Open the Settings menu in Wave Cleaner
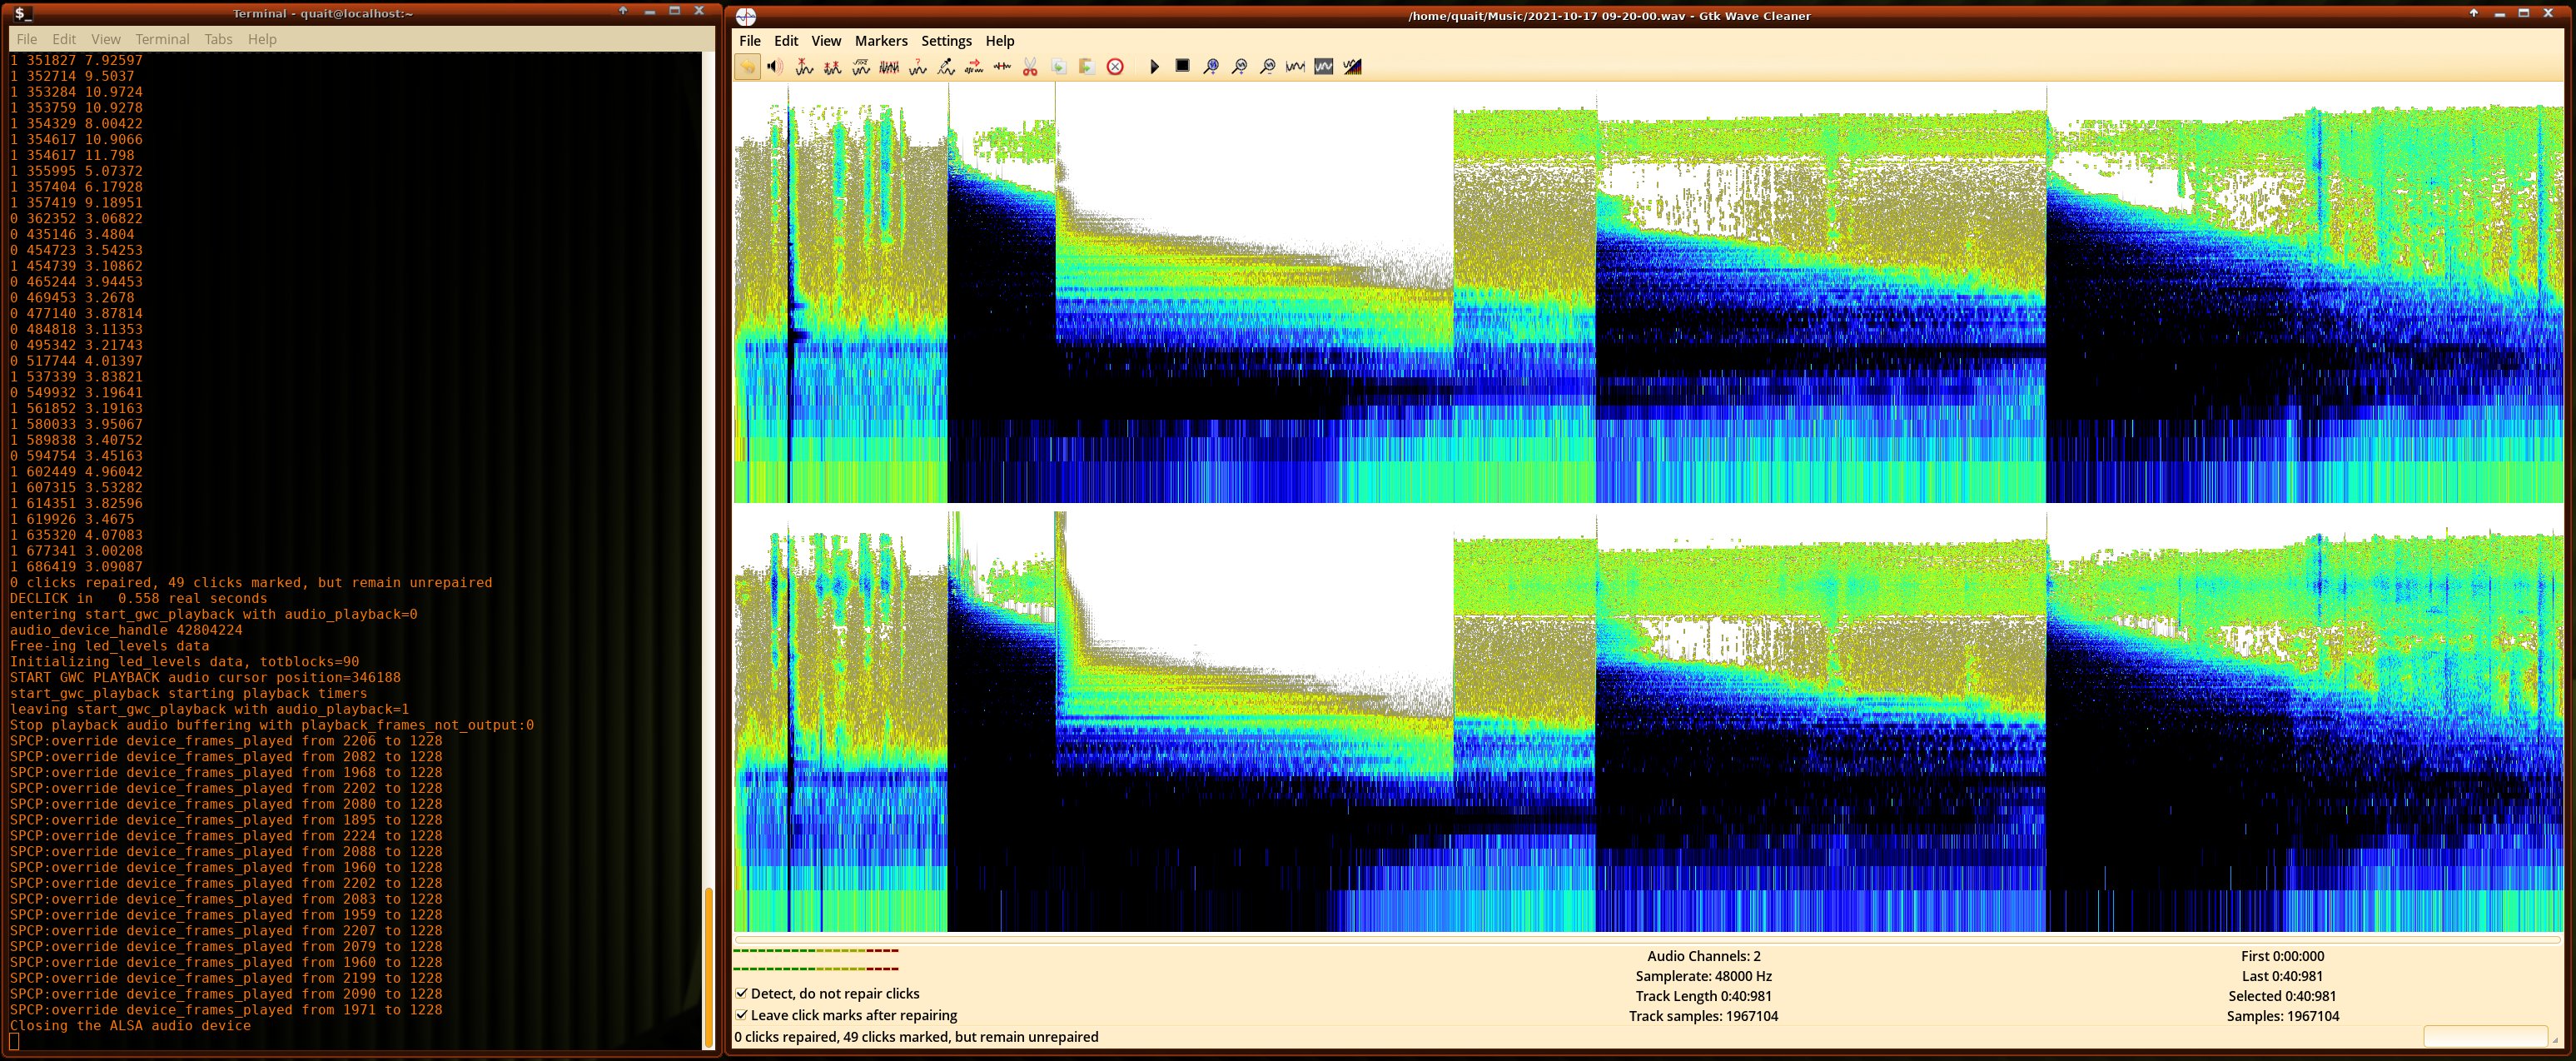This screenshot has height=1061, width=2576. coord(945,41)
